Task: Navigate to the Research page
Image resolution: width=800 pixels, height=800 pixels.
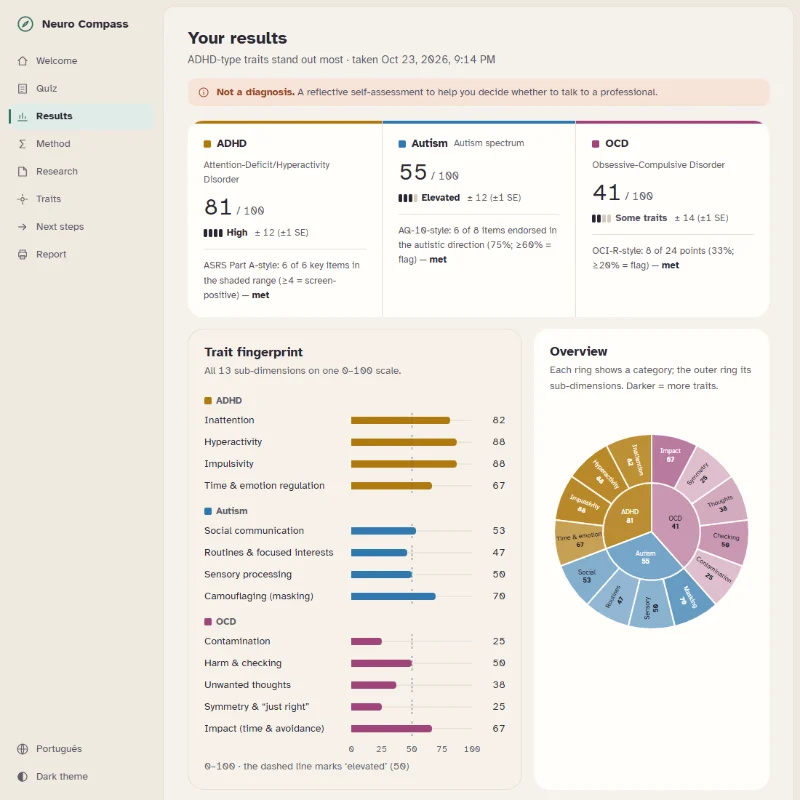Action: (x=81, y=171)
